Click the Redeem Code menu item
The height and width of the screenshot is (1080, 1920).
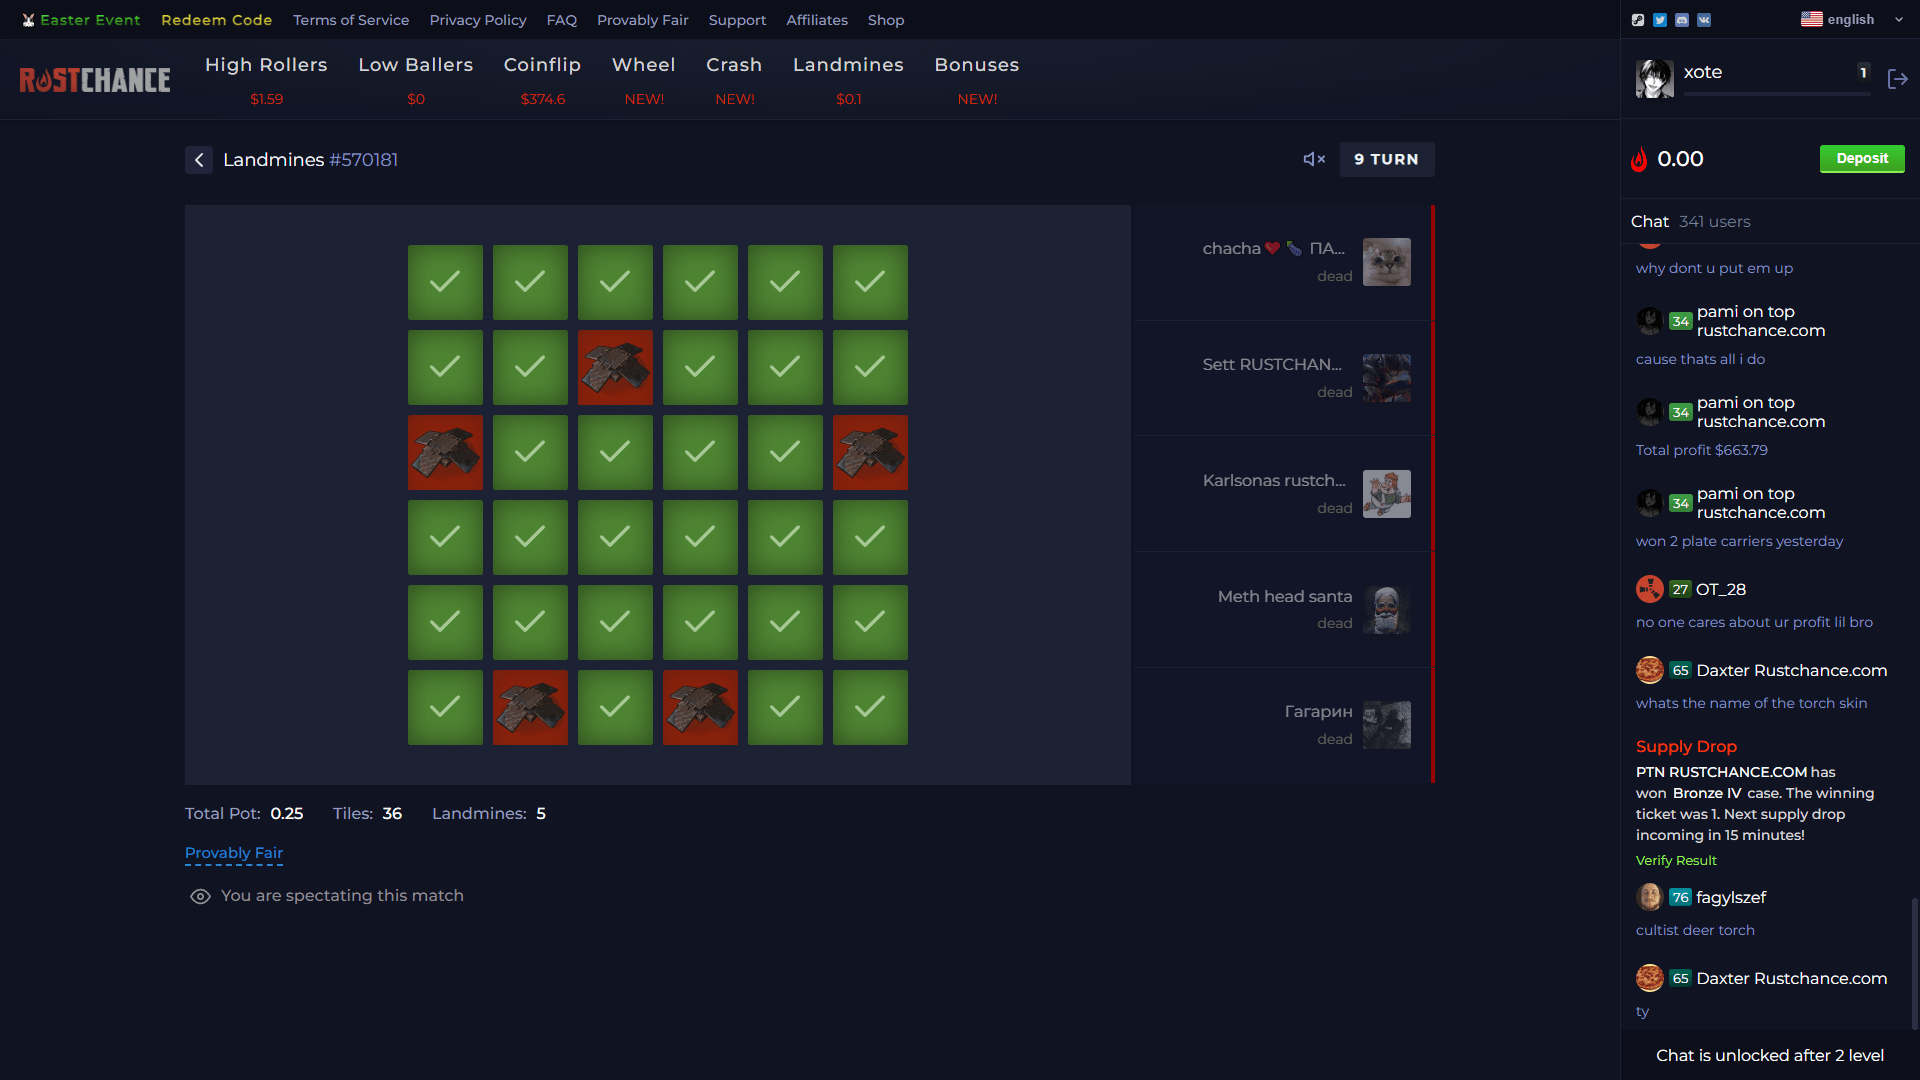click(215, 20)
